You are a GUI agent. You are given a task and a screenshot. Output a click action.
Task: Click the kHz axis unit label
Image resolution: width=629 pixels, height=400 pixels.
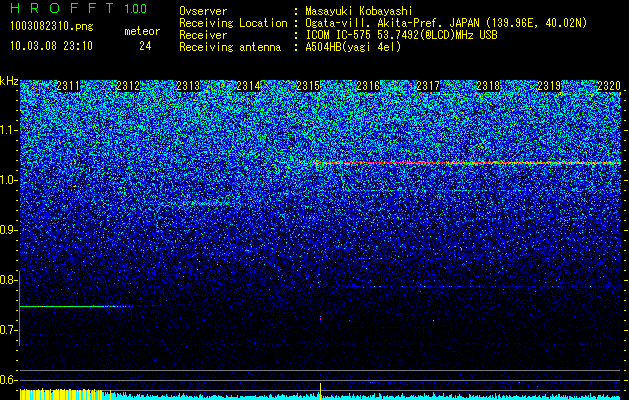(9, 81)
